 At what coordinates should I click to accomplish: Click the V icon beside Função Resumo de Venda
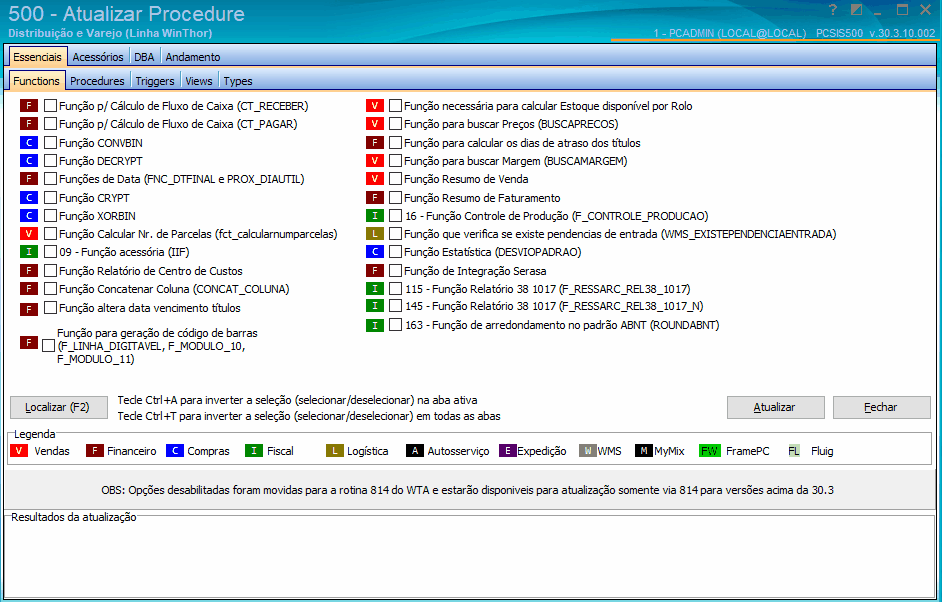pyautogui.click(x=375, y=179)
